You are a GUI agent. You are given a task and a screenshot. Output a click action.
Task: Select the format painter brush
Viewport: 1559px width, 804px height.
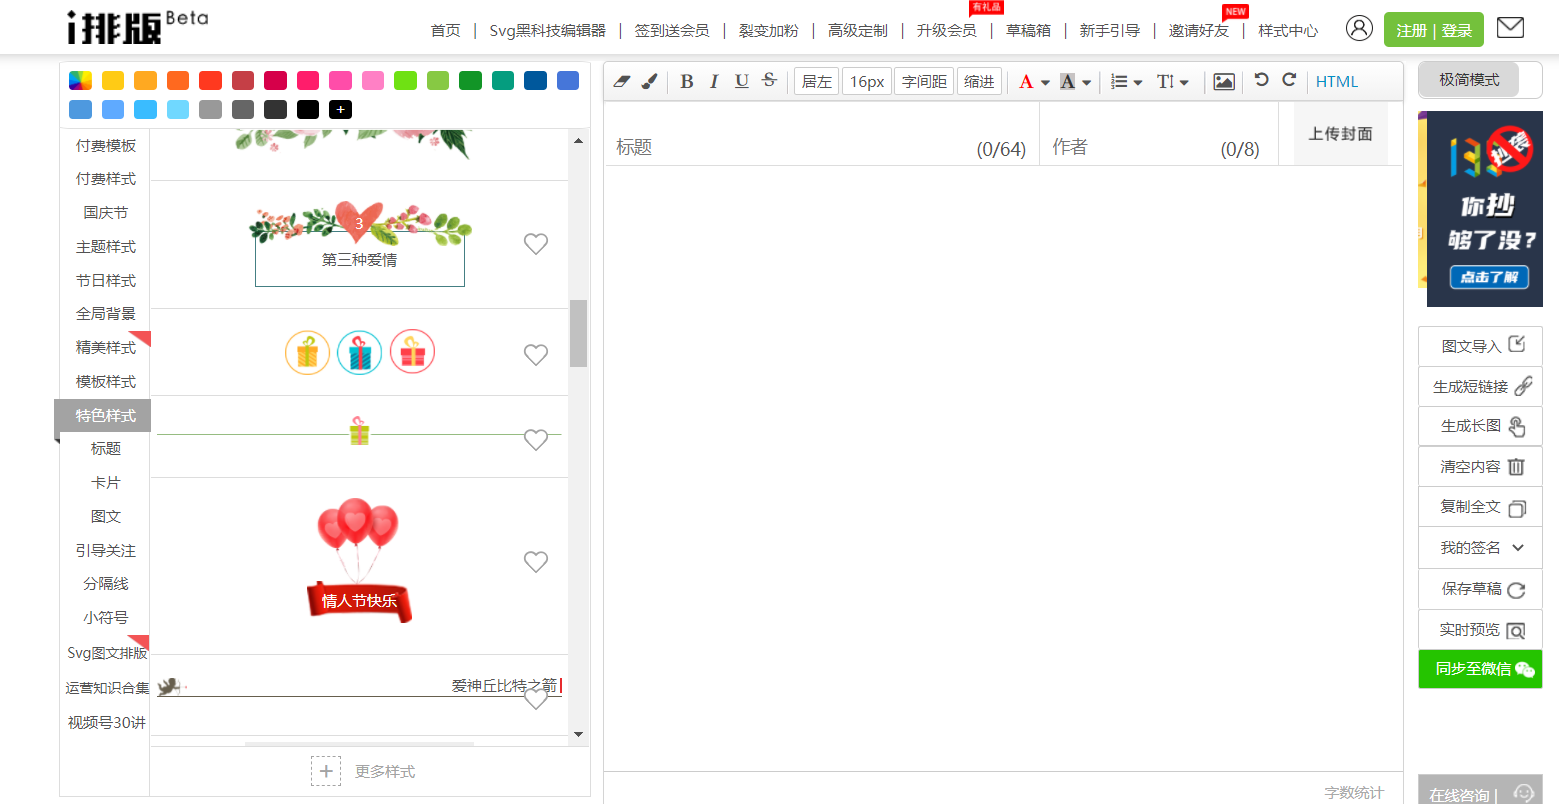click(649, 81)
